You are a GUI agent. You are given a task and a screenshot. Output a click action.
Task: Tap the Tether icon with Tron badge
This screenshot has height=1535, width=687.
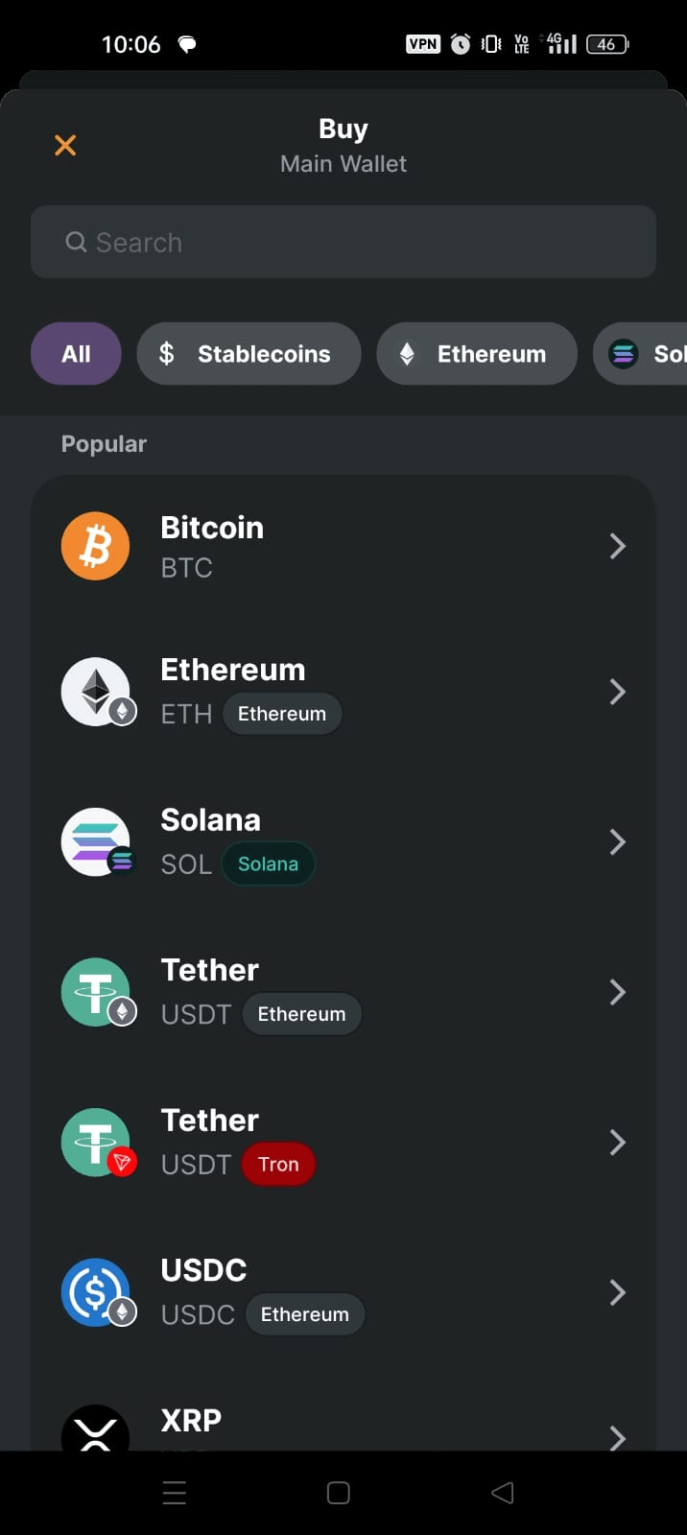coord(95,1142)
